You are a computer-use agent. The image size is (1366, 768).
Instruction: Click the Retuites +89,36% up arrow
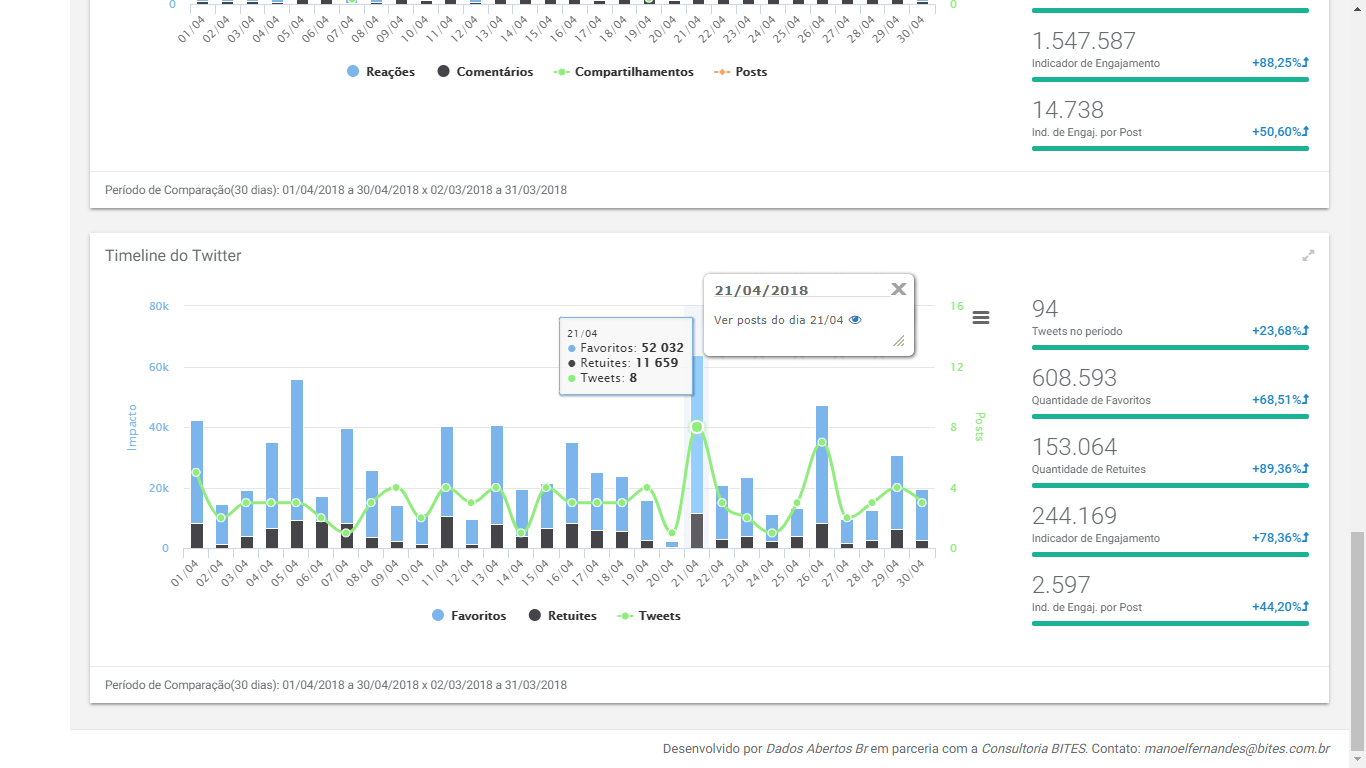(x=1305, y=469)
